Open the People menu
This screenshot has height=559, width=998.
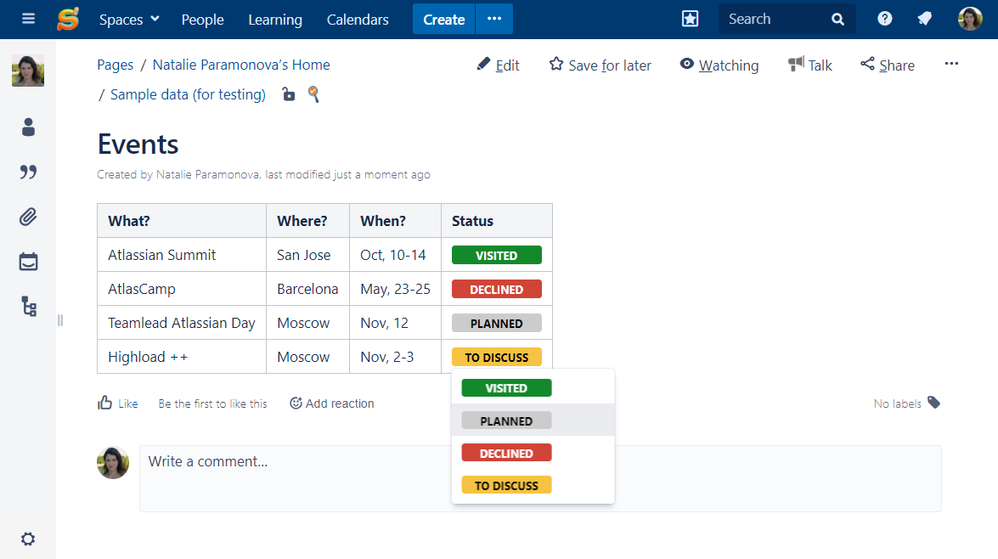click(x=202, y=20)
